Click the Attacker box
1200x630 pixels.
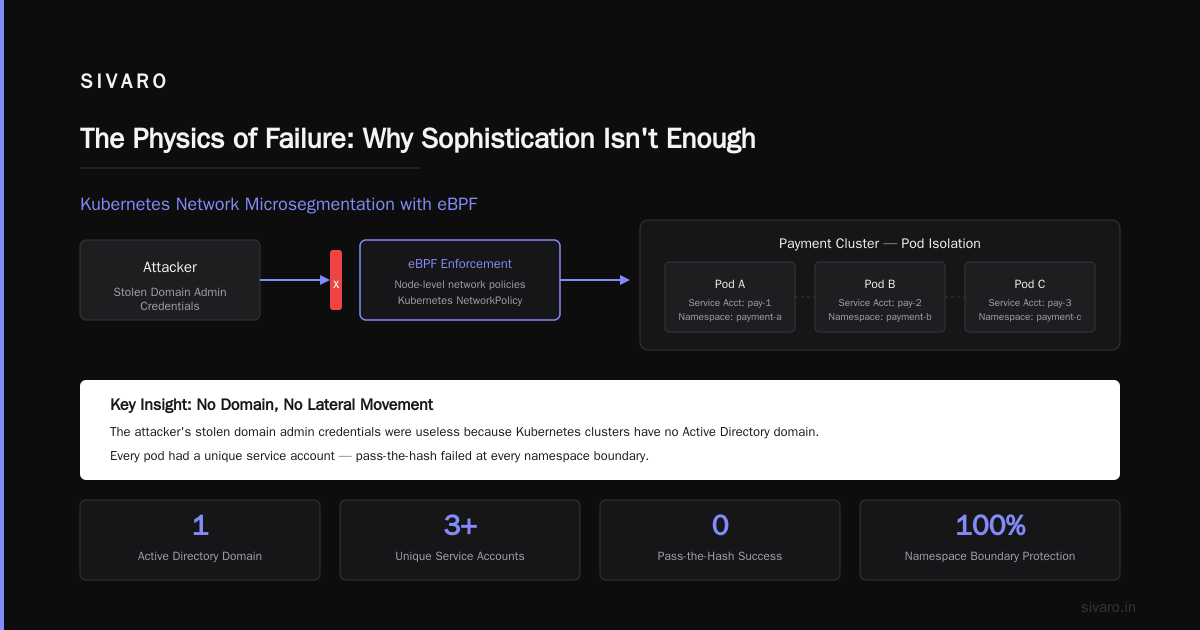(170, 280)
